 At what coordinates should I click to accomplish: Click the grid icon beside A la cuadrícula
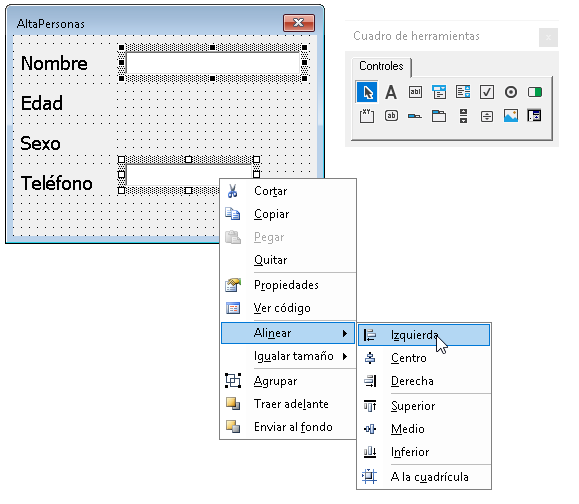[x=369, y=476]
